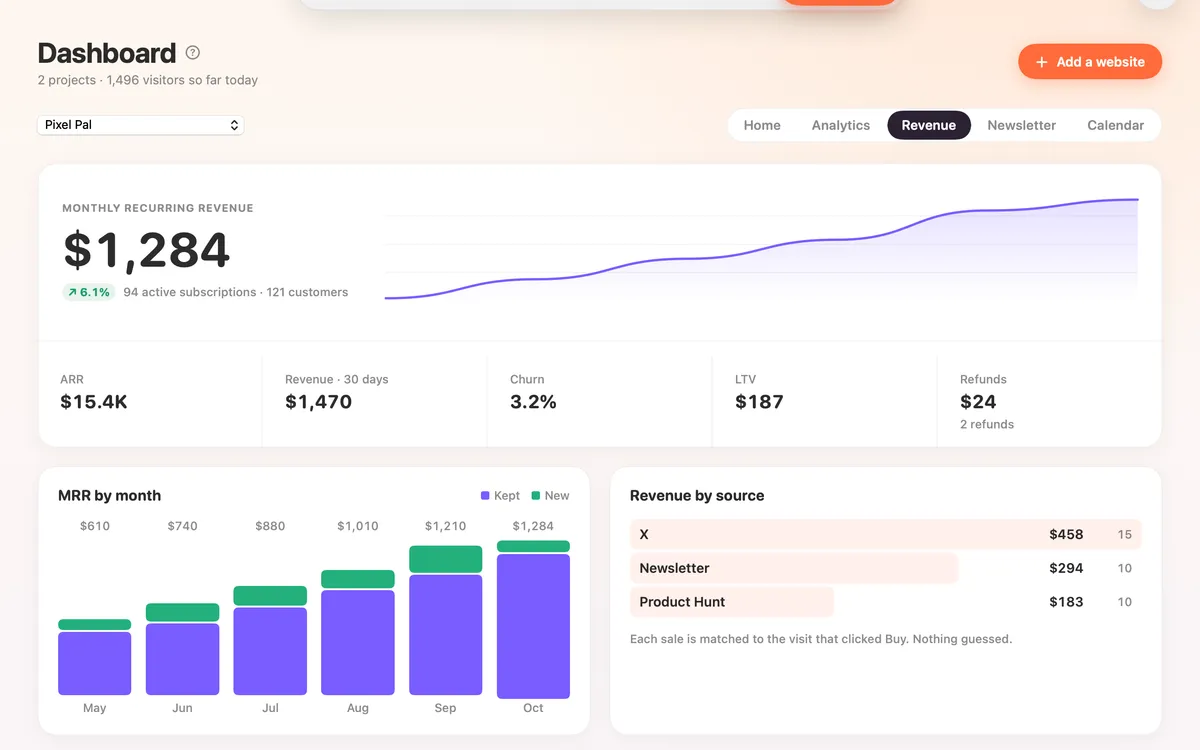The width and height of the screenshot is (1200, 750).
Task: Select the green New segment of the Sep bar
Action: tap(446, 559)
